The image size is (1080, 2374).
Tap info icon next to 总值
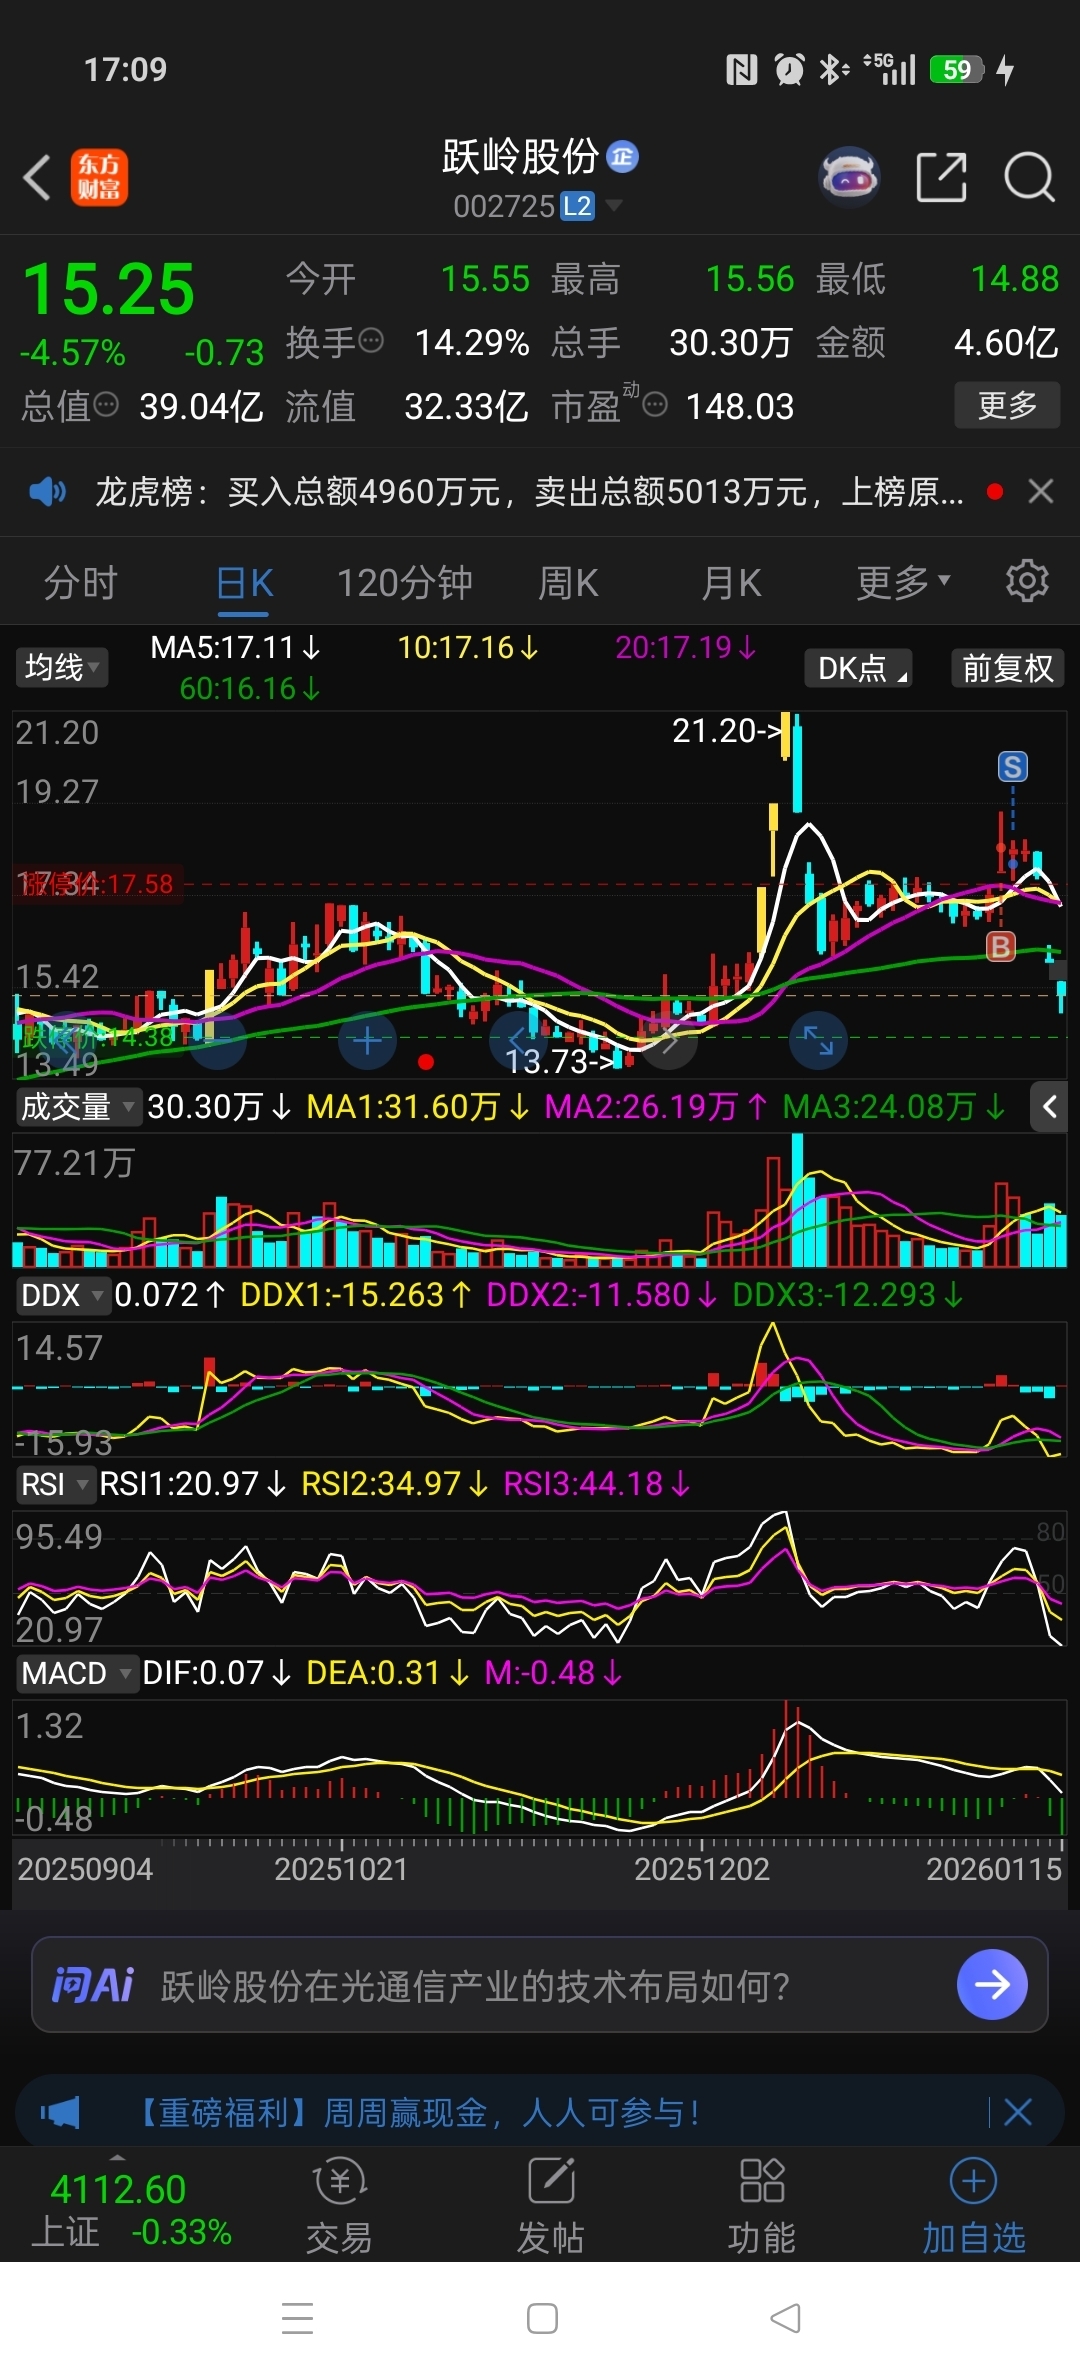[106, 404]
